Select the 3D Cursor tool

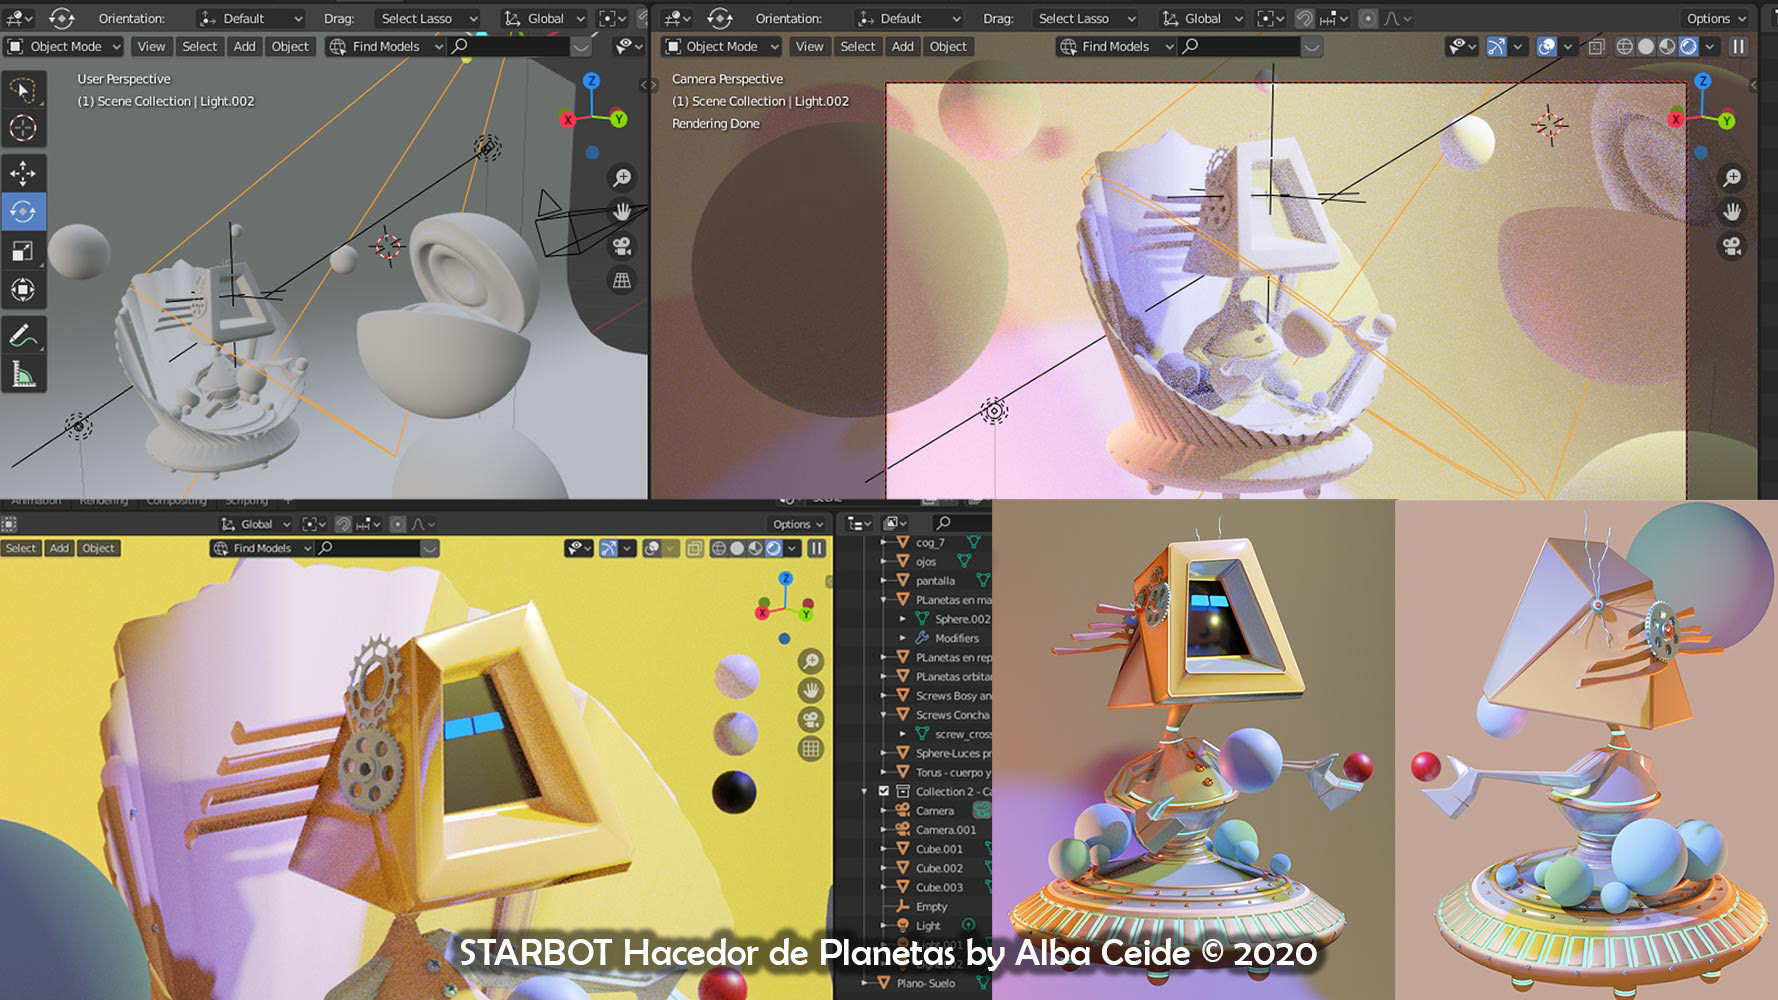coord(23,128)
